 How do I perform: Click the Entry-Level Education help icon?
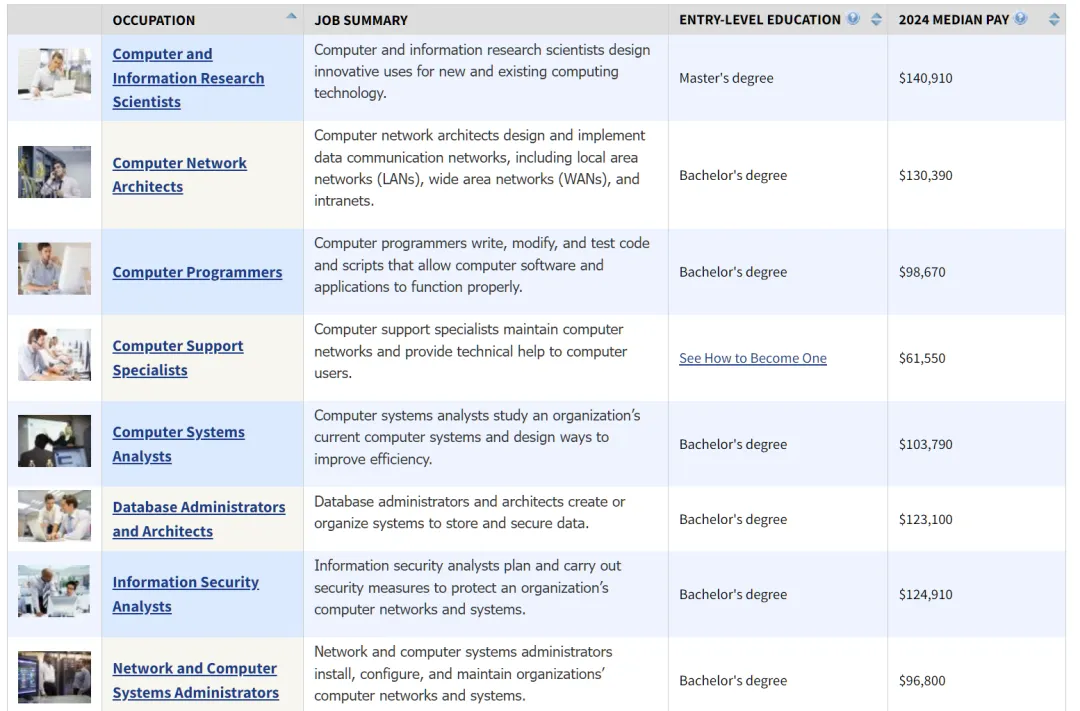(x=853, y=19)
